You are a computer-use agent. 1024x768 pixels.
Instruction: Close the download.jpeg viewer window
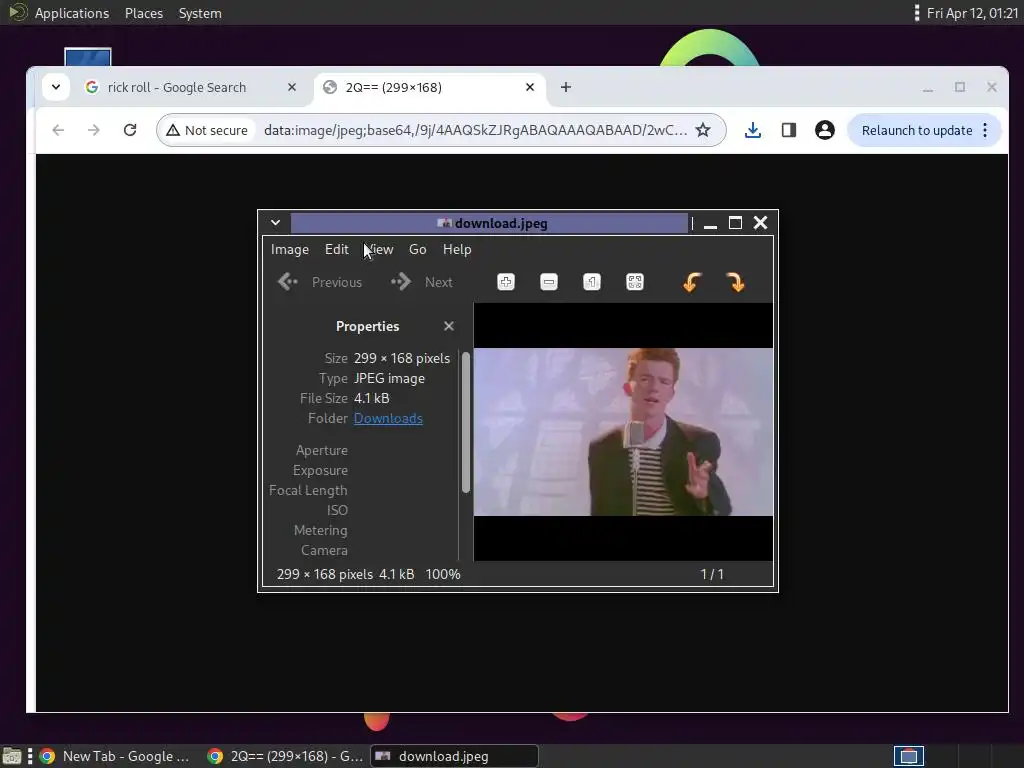(x=760, y=223)
